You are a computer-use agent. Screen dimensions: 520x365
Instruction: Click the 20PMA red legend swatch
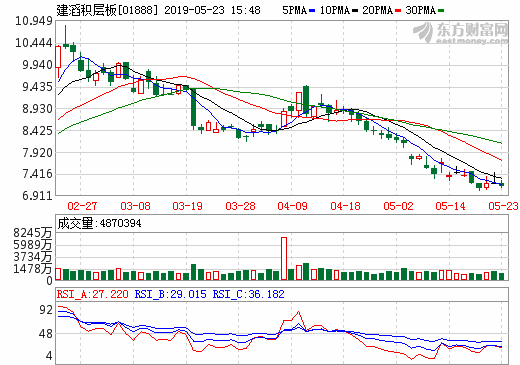tap(398, 11)
